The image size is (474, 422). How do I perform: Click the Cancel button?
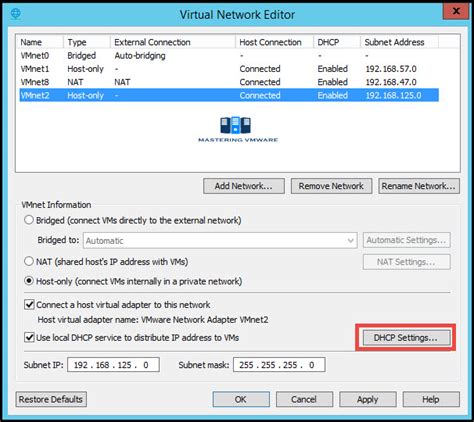(304, 399)
